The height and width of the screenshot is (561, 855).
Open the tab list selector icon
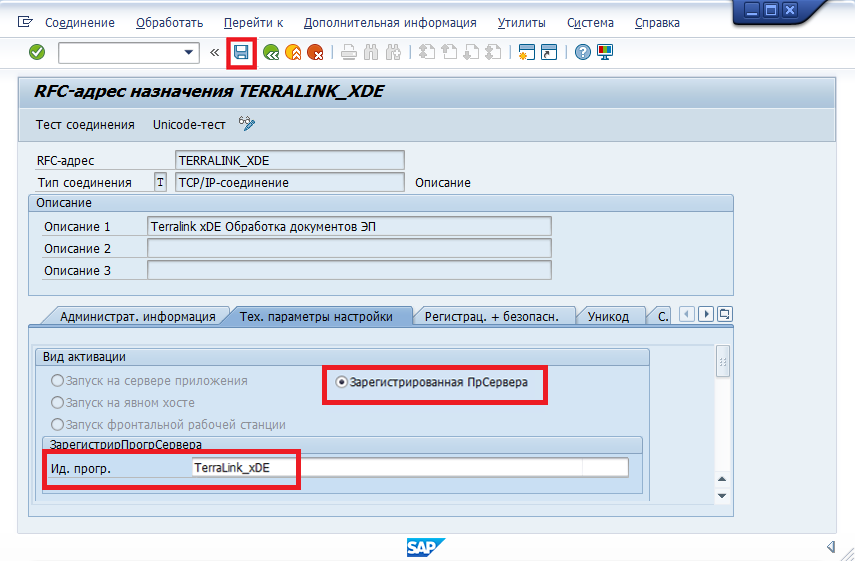pyautogui.click(x=725, y=314)
